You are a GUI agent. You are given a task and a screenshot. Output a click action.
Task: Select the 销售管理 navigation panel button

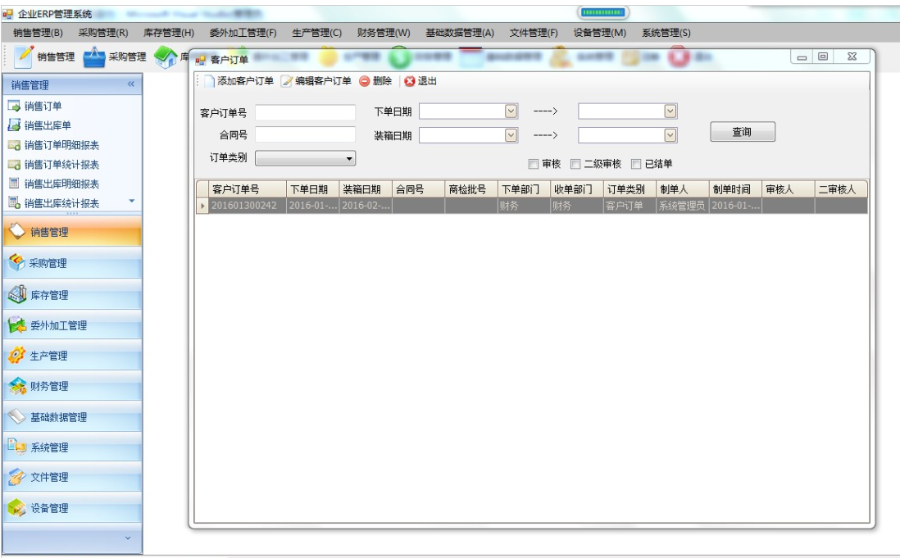point(72,232)
